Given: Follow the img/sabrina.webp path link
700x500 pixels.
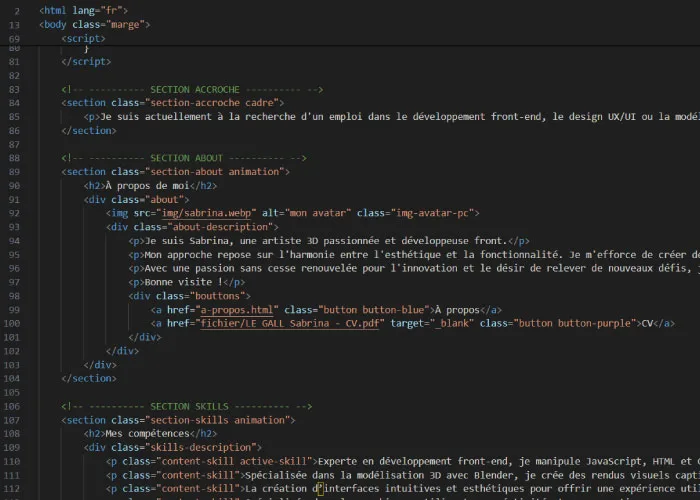Looking at the screenshot, I should 206,213.
